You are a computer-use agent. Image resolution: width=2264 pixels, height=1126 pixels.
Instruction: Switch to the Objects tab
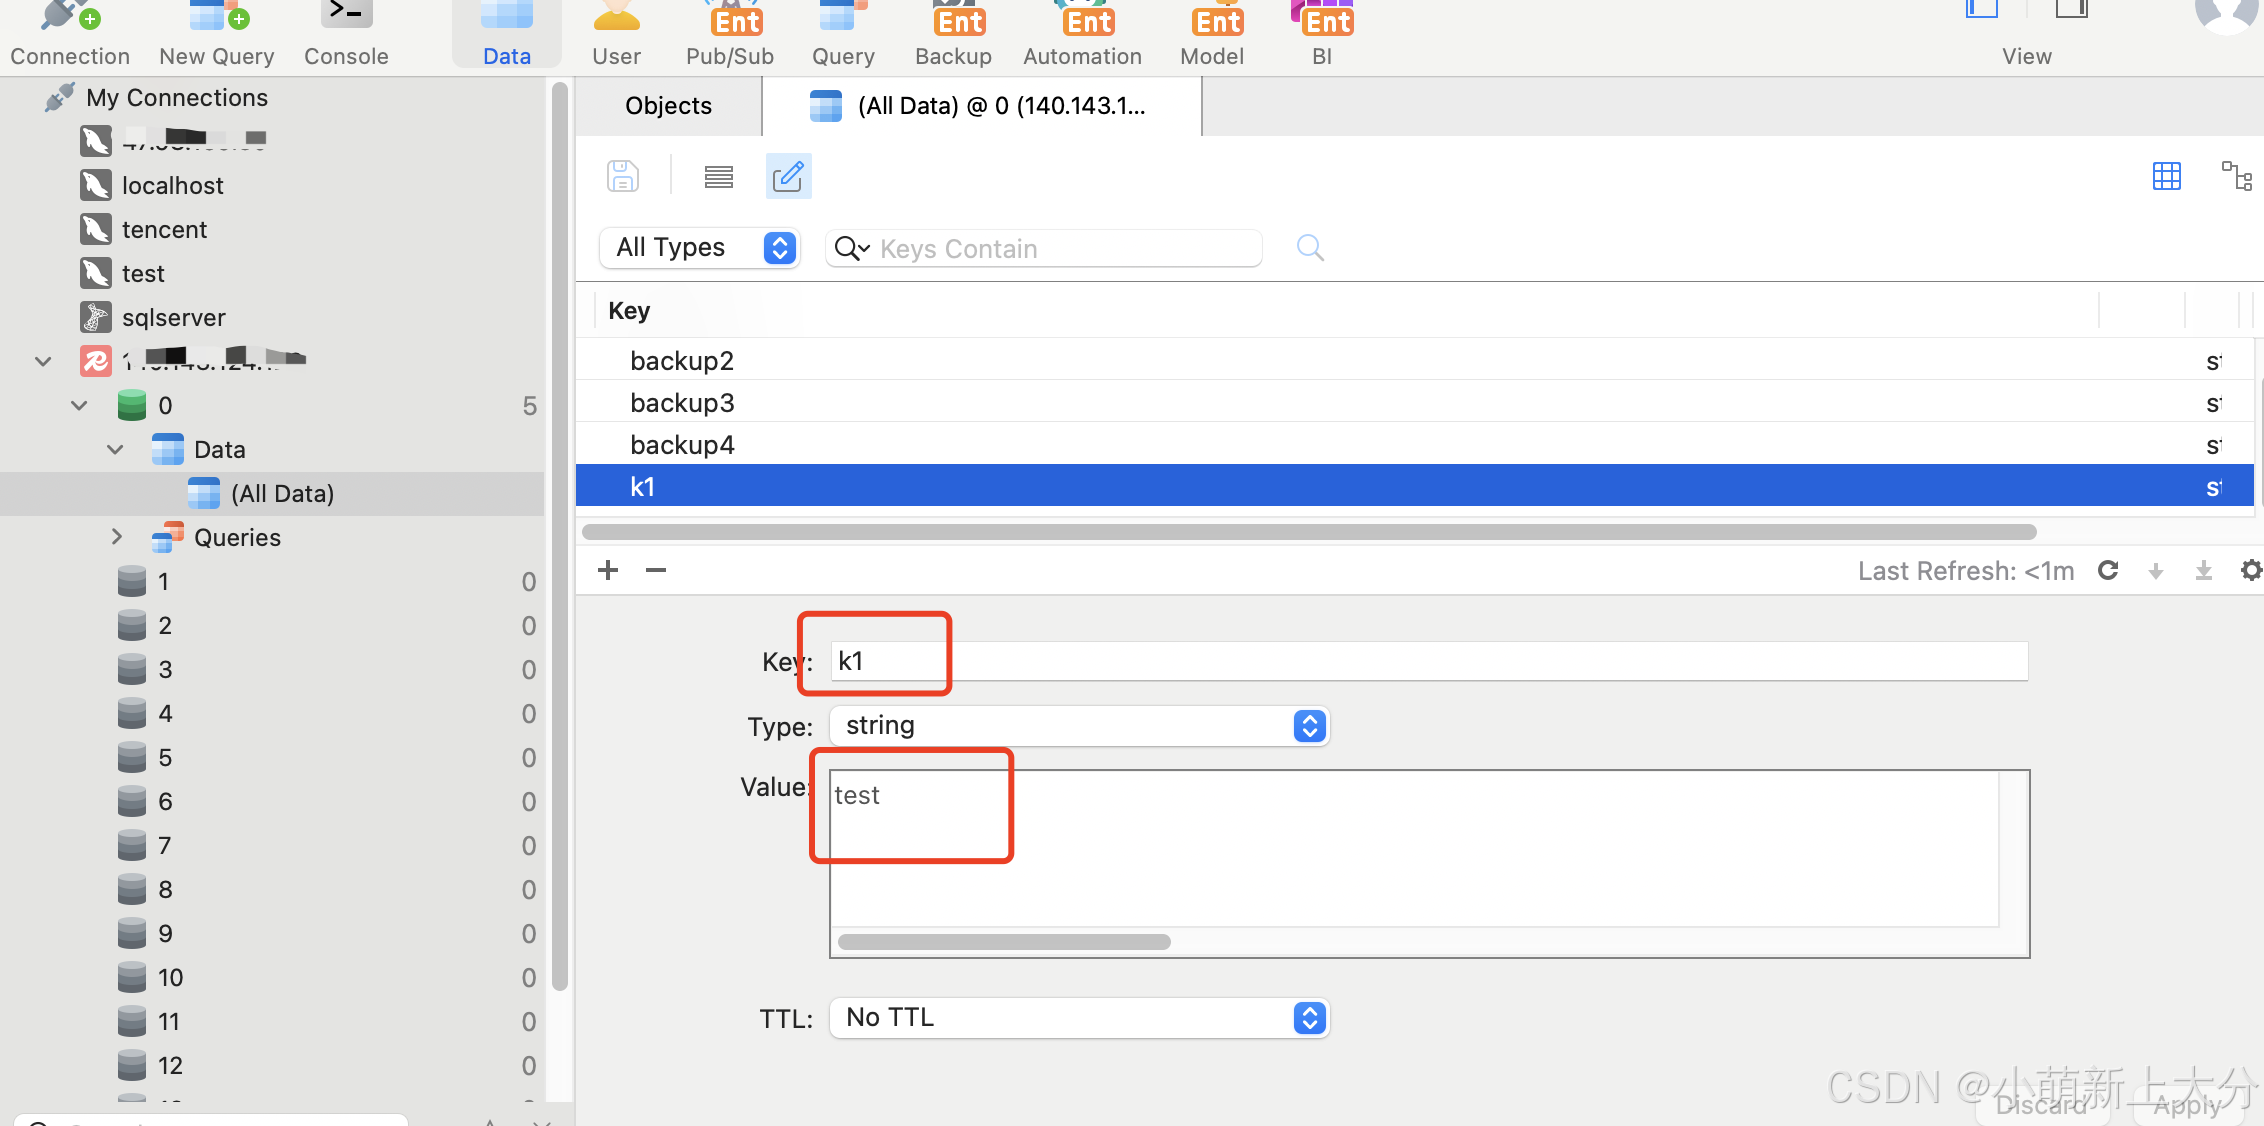(668, 106)
